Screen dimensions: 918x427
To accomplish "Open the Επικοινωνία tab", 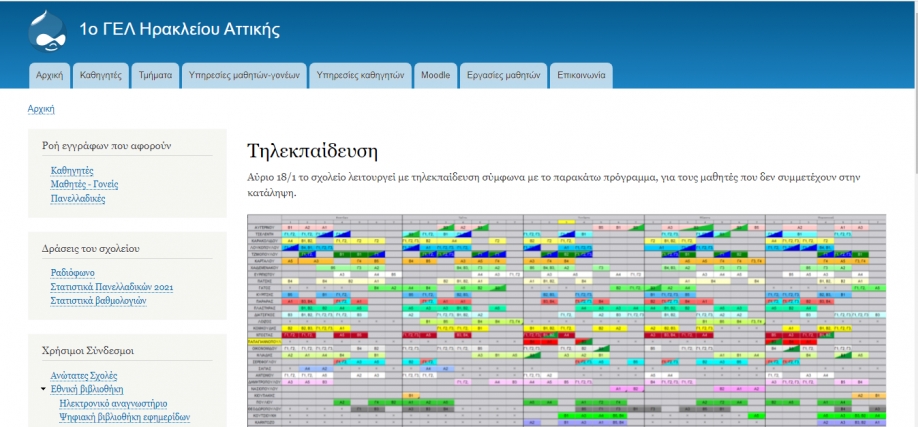I will coord(581,75).
